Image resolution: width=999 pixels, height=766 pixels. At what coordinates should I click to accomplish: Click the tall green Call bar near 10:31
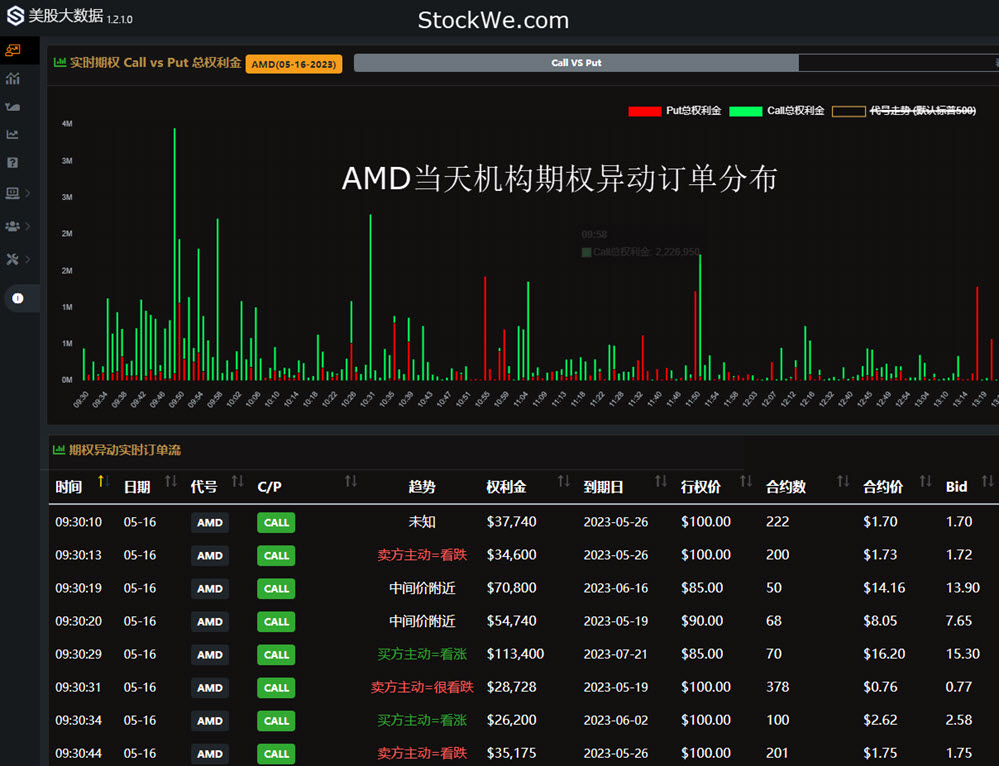point(370,297)
